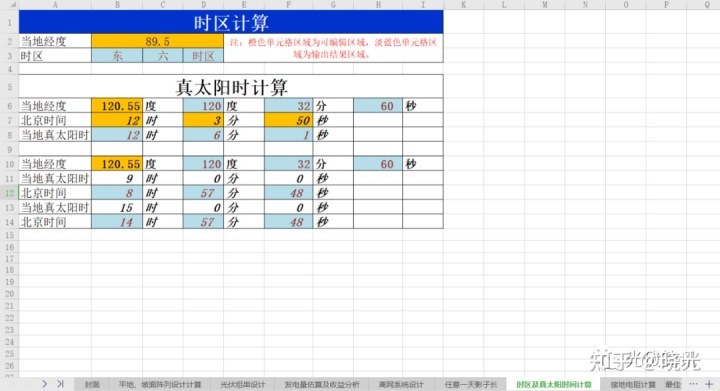Click the red note text about editable cells
Screen dimensions: 720x391
coord(333,48)
